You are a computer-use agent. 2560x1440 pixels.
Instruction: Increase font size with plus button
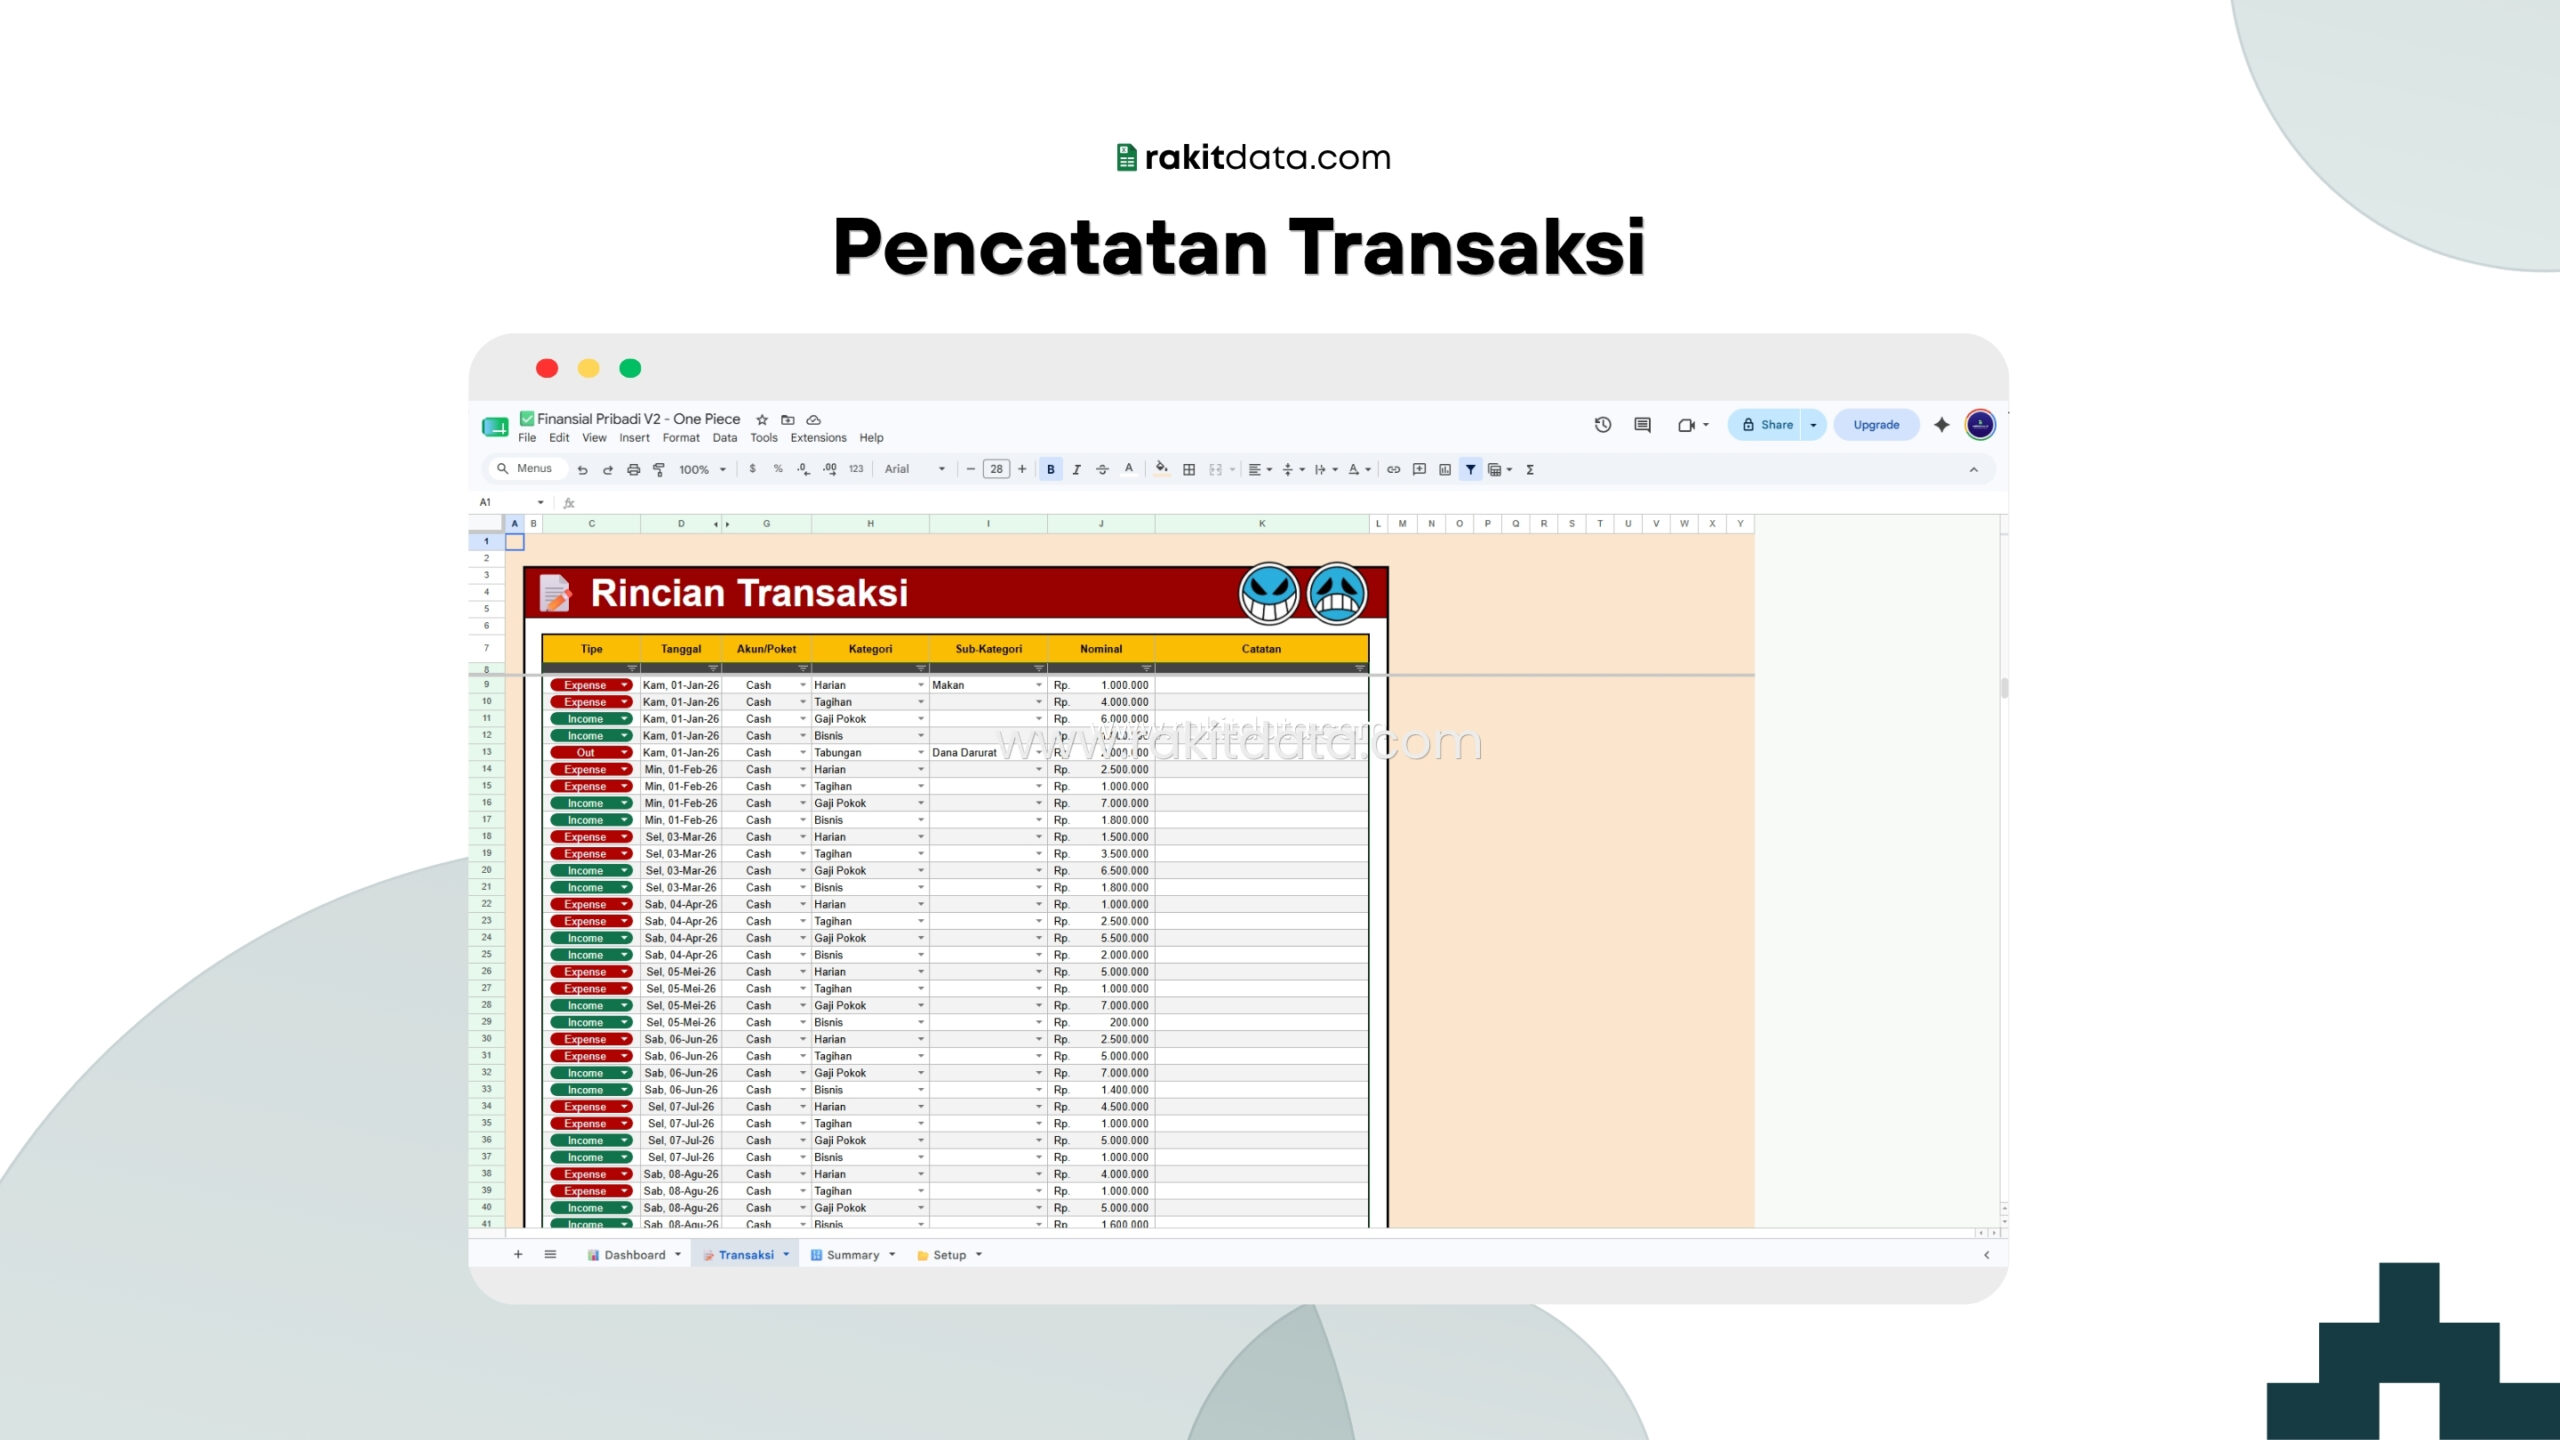pyautogui.click(x=1022, y=469)
